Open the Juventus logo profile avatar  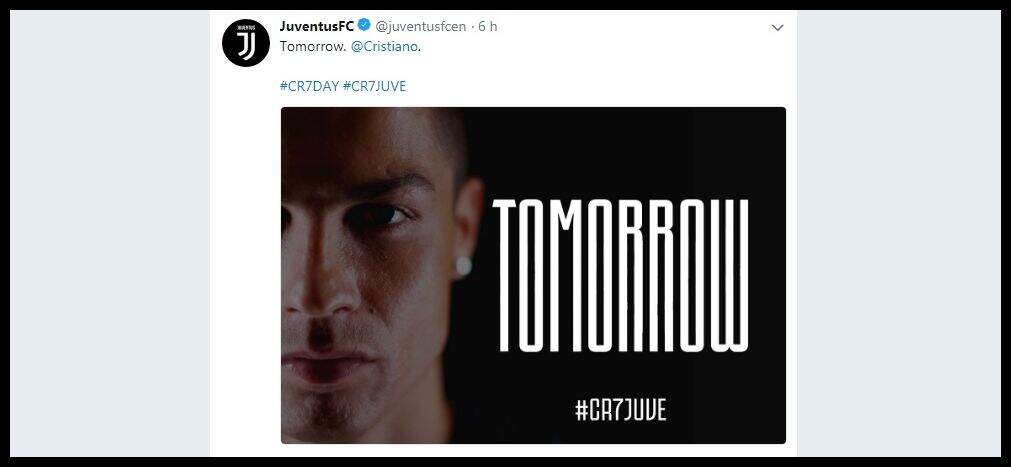tap(246, 43)
